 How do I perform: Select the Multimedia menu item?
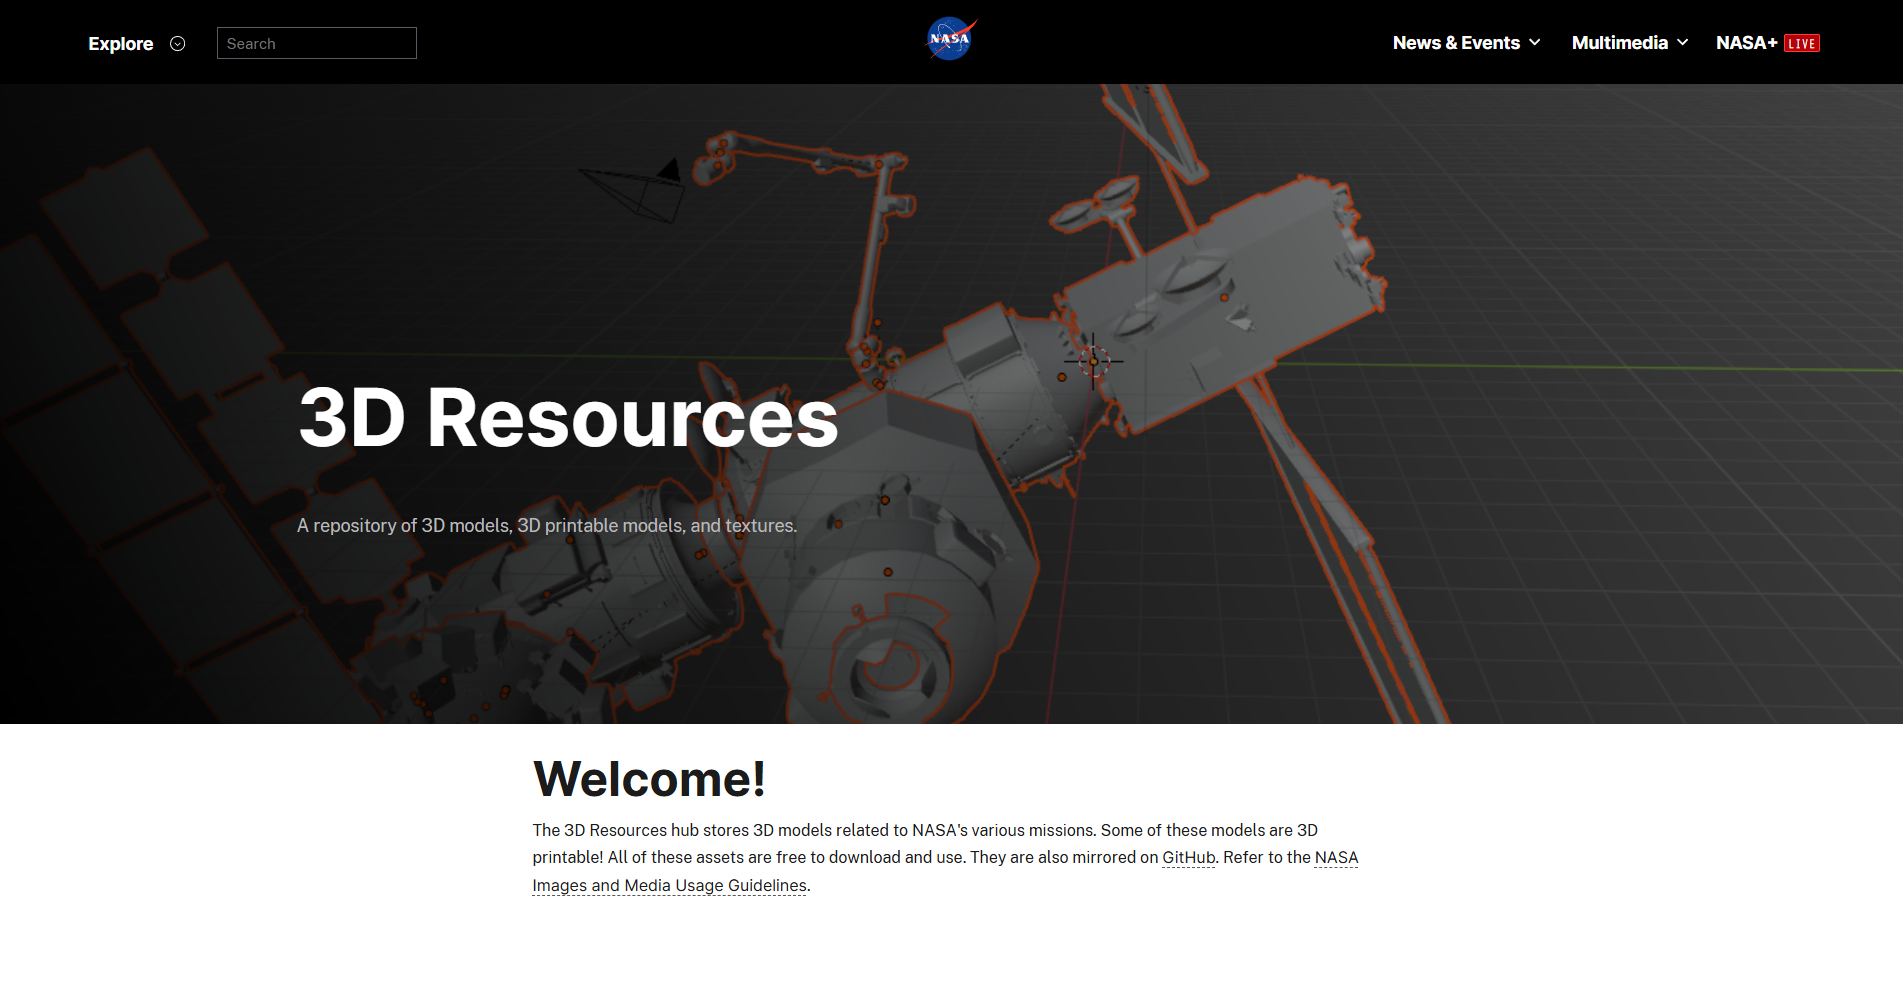(1620, 43)
